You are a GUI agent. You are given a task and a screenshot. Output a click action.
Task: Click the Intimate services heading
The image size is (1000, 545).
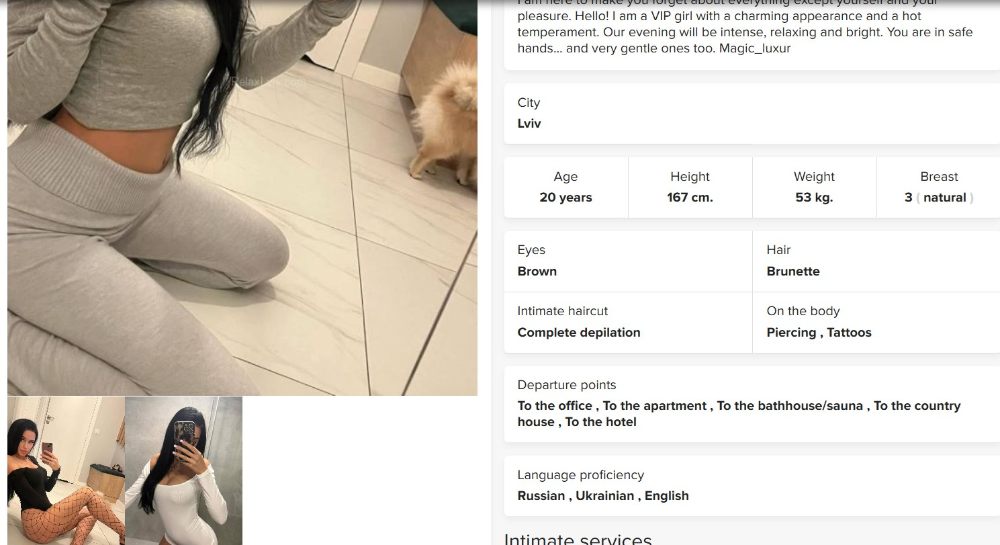578,539
